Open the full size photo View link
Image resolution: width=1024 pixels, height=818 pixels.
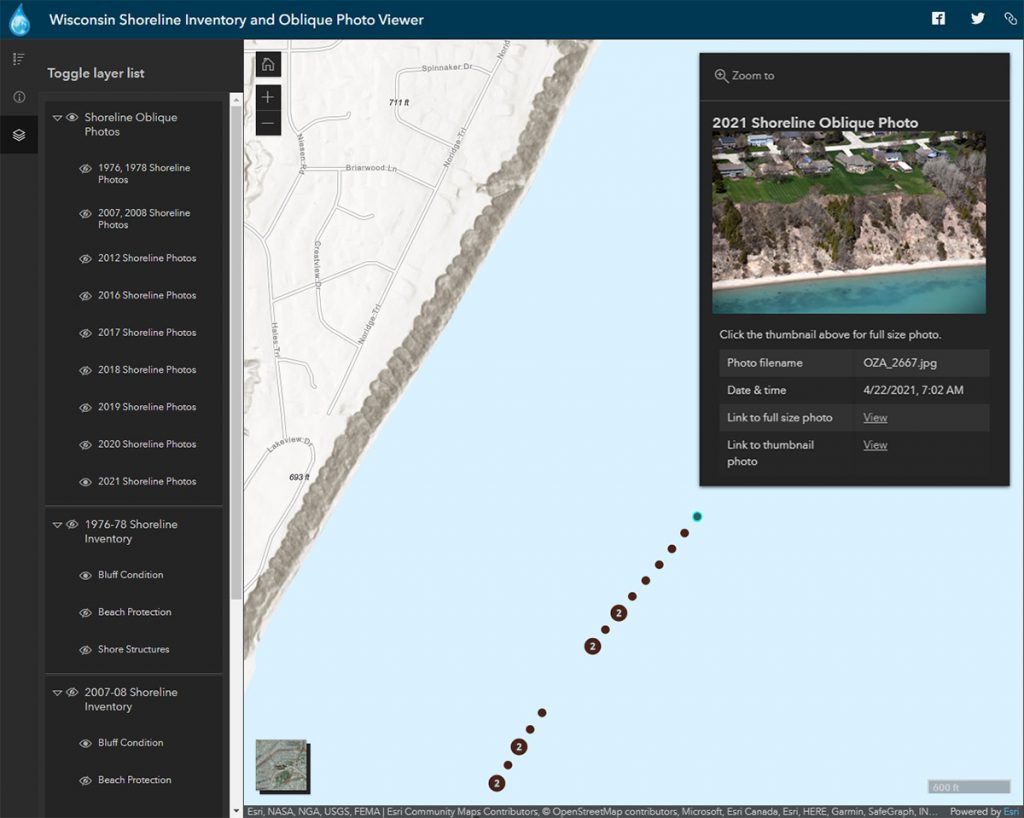tap(874, 417)
